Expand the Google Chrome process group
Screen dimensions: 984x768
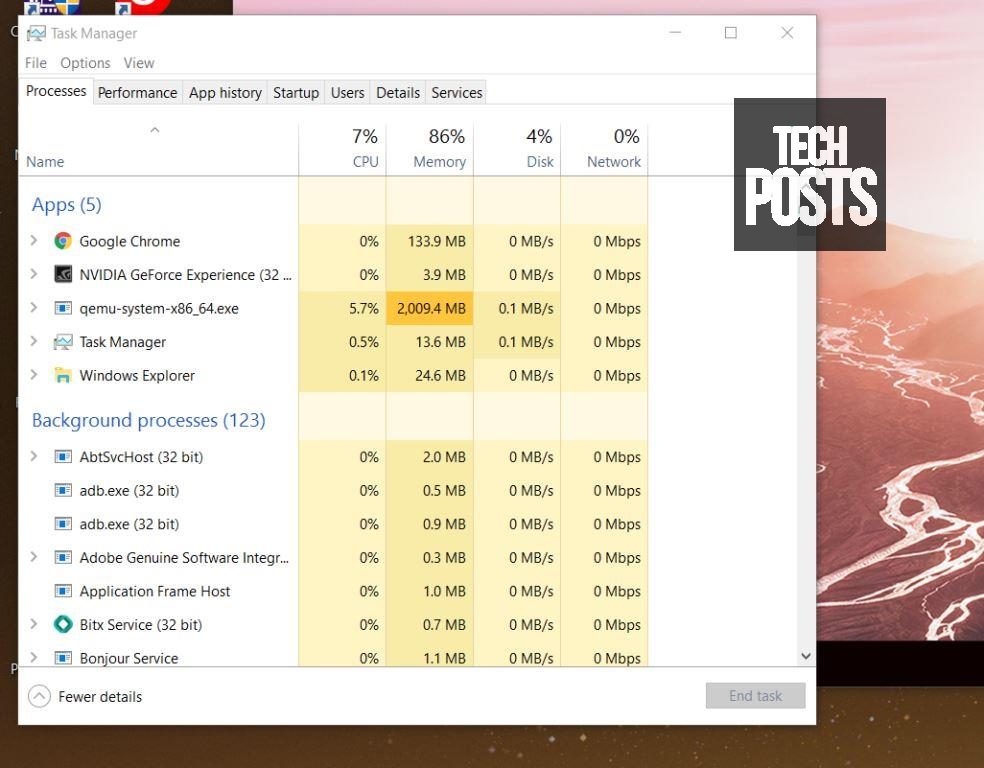pyautogui.click(x=34, y=240)
